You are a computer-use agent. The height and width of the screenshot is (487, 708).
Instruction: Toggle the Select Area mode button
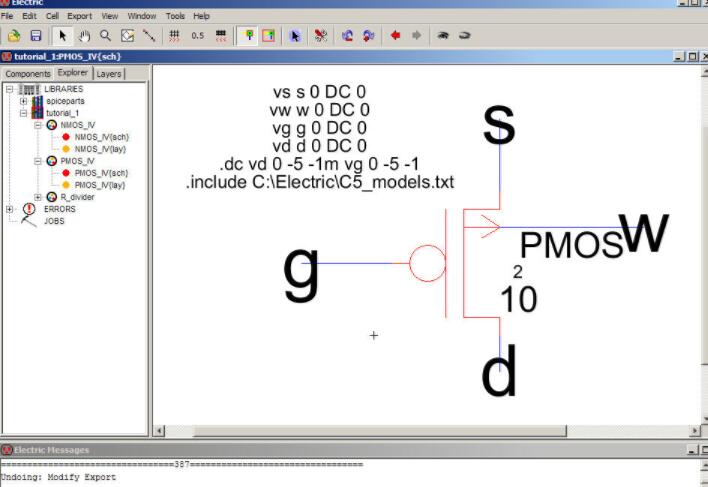(x=268, y=35)
